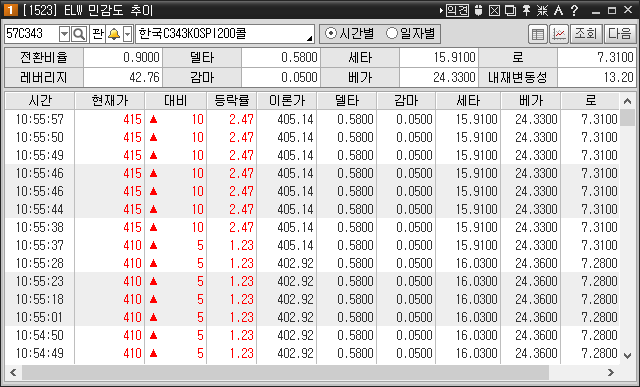The width and height of the screenshot is (640, 387).
Task: Click the 감마 table column header
Action: point(406,101)
